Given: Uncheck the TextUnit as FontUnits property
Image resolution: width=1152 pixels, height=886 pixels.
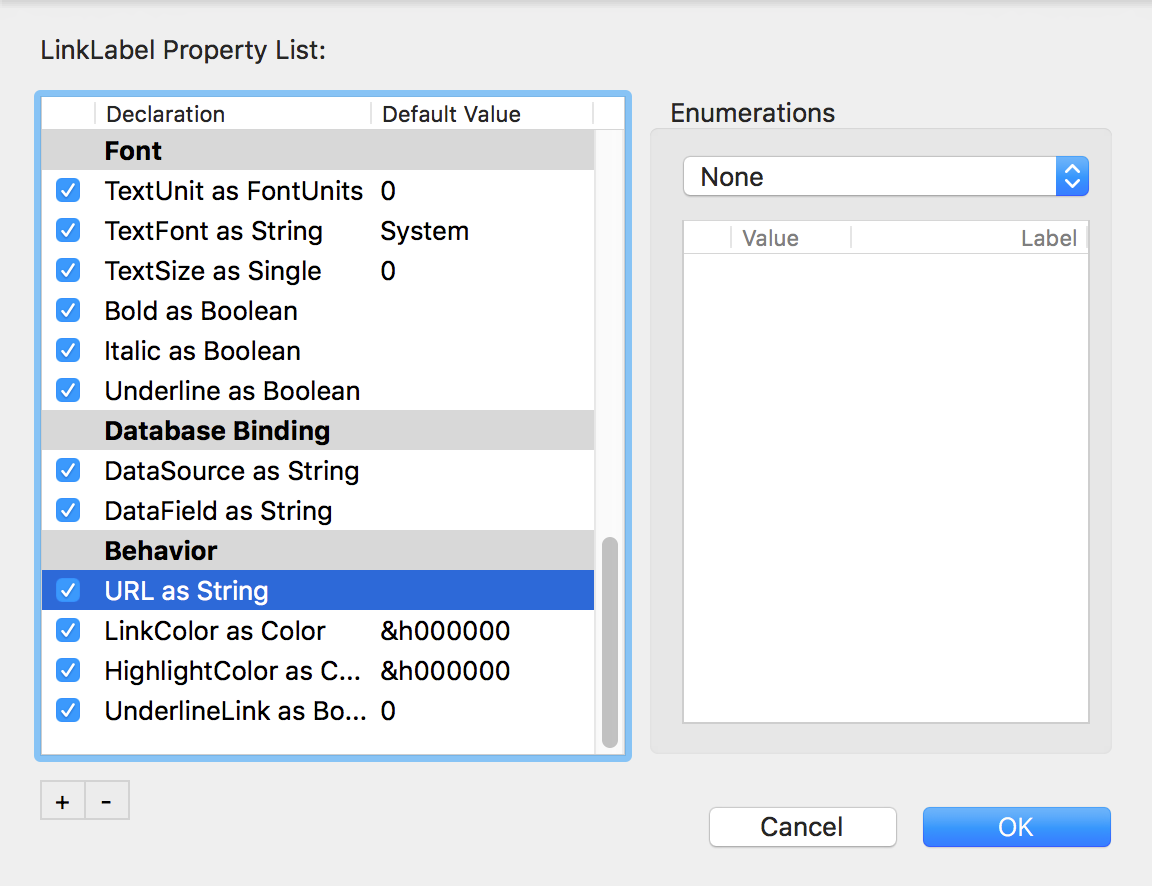Looking at the screenshot, I should [67, 190].
